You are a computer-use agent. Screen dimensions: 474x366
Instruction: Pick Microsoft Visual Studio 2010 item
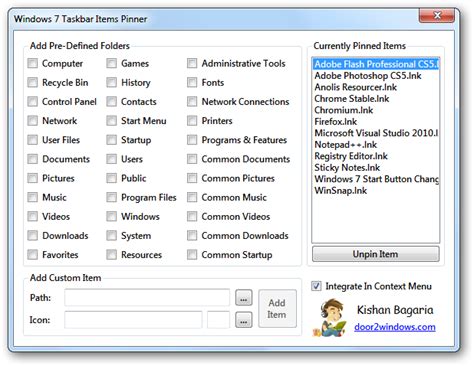[376, 133]
